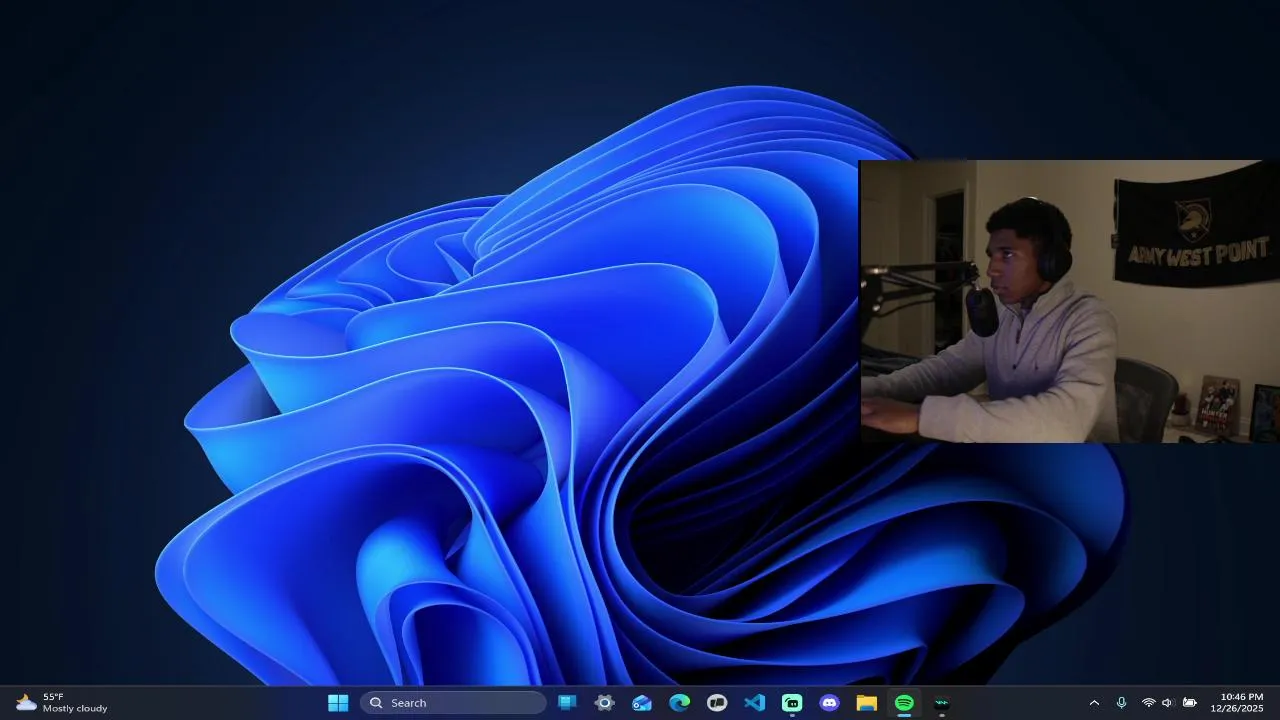This screenshot has height=720, width=1280.
Task: Launch Outlook from the taskbar
Action: click(x=642, y=703)
